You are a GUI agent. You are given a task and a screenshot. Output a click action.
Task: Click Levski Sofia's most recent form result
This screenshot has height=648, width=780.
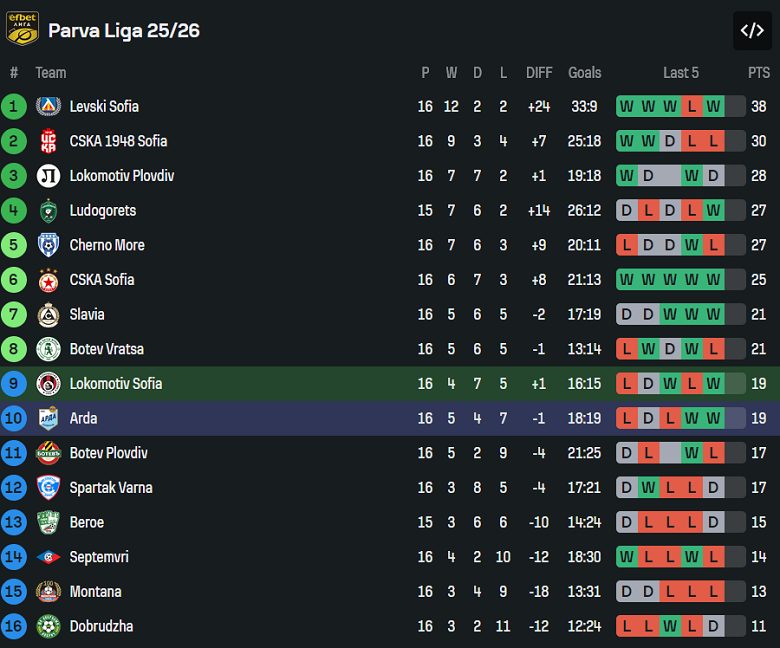713,107
